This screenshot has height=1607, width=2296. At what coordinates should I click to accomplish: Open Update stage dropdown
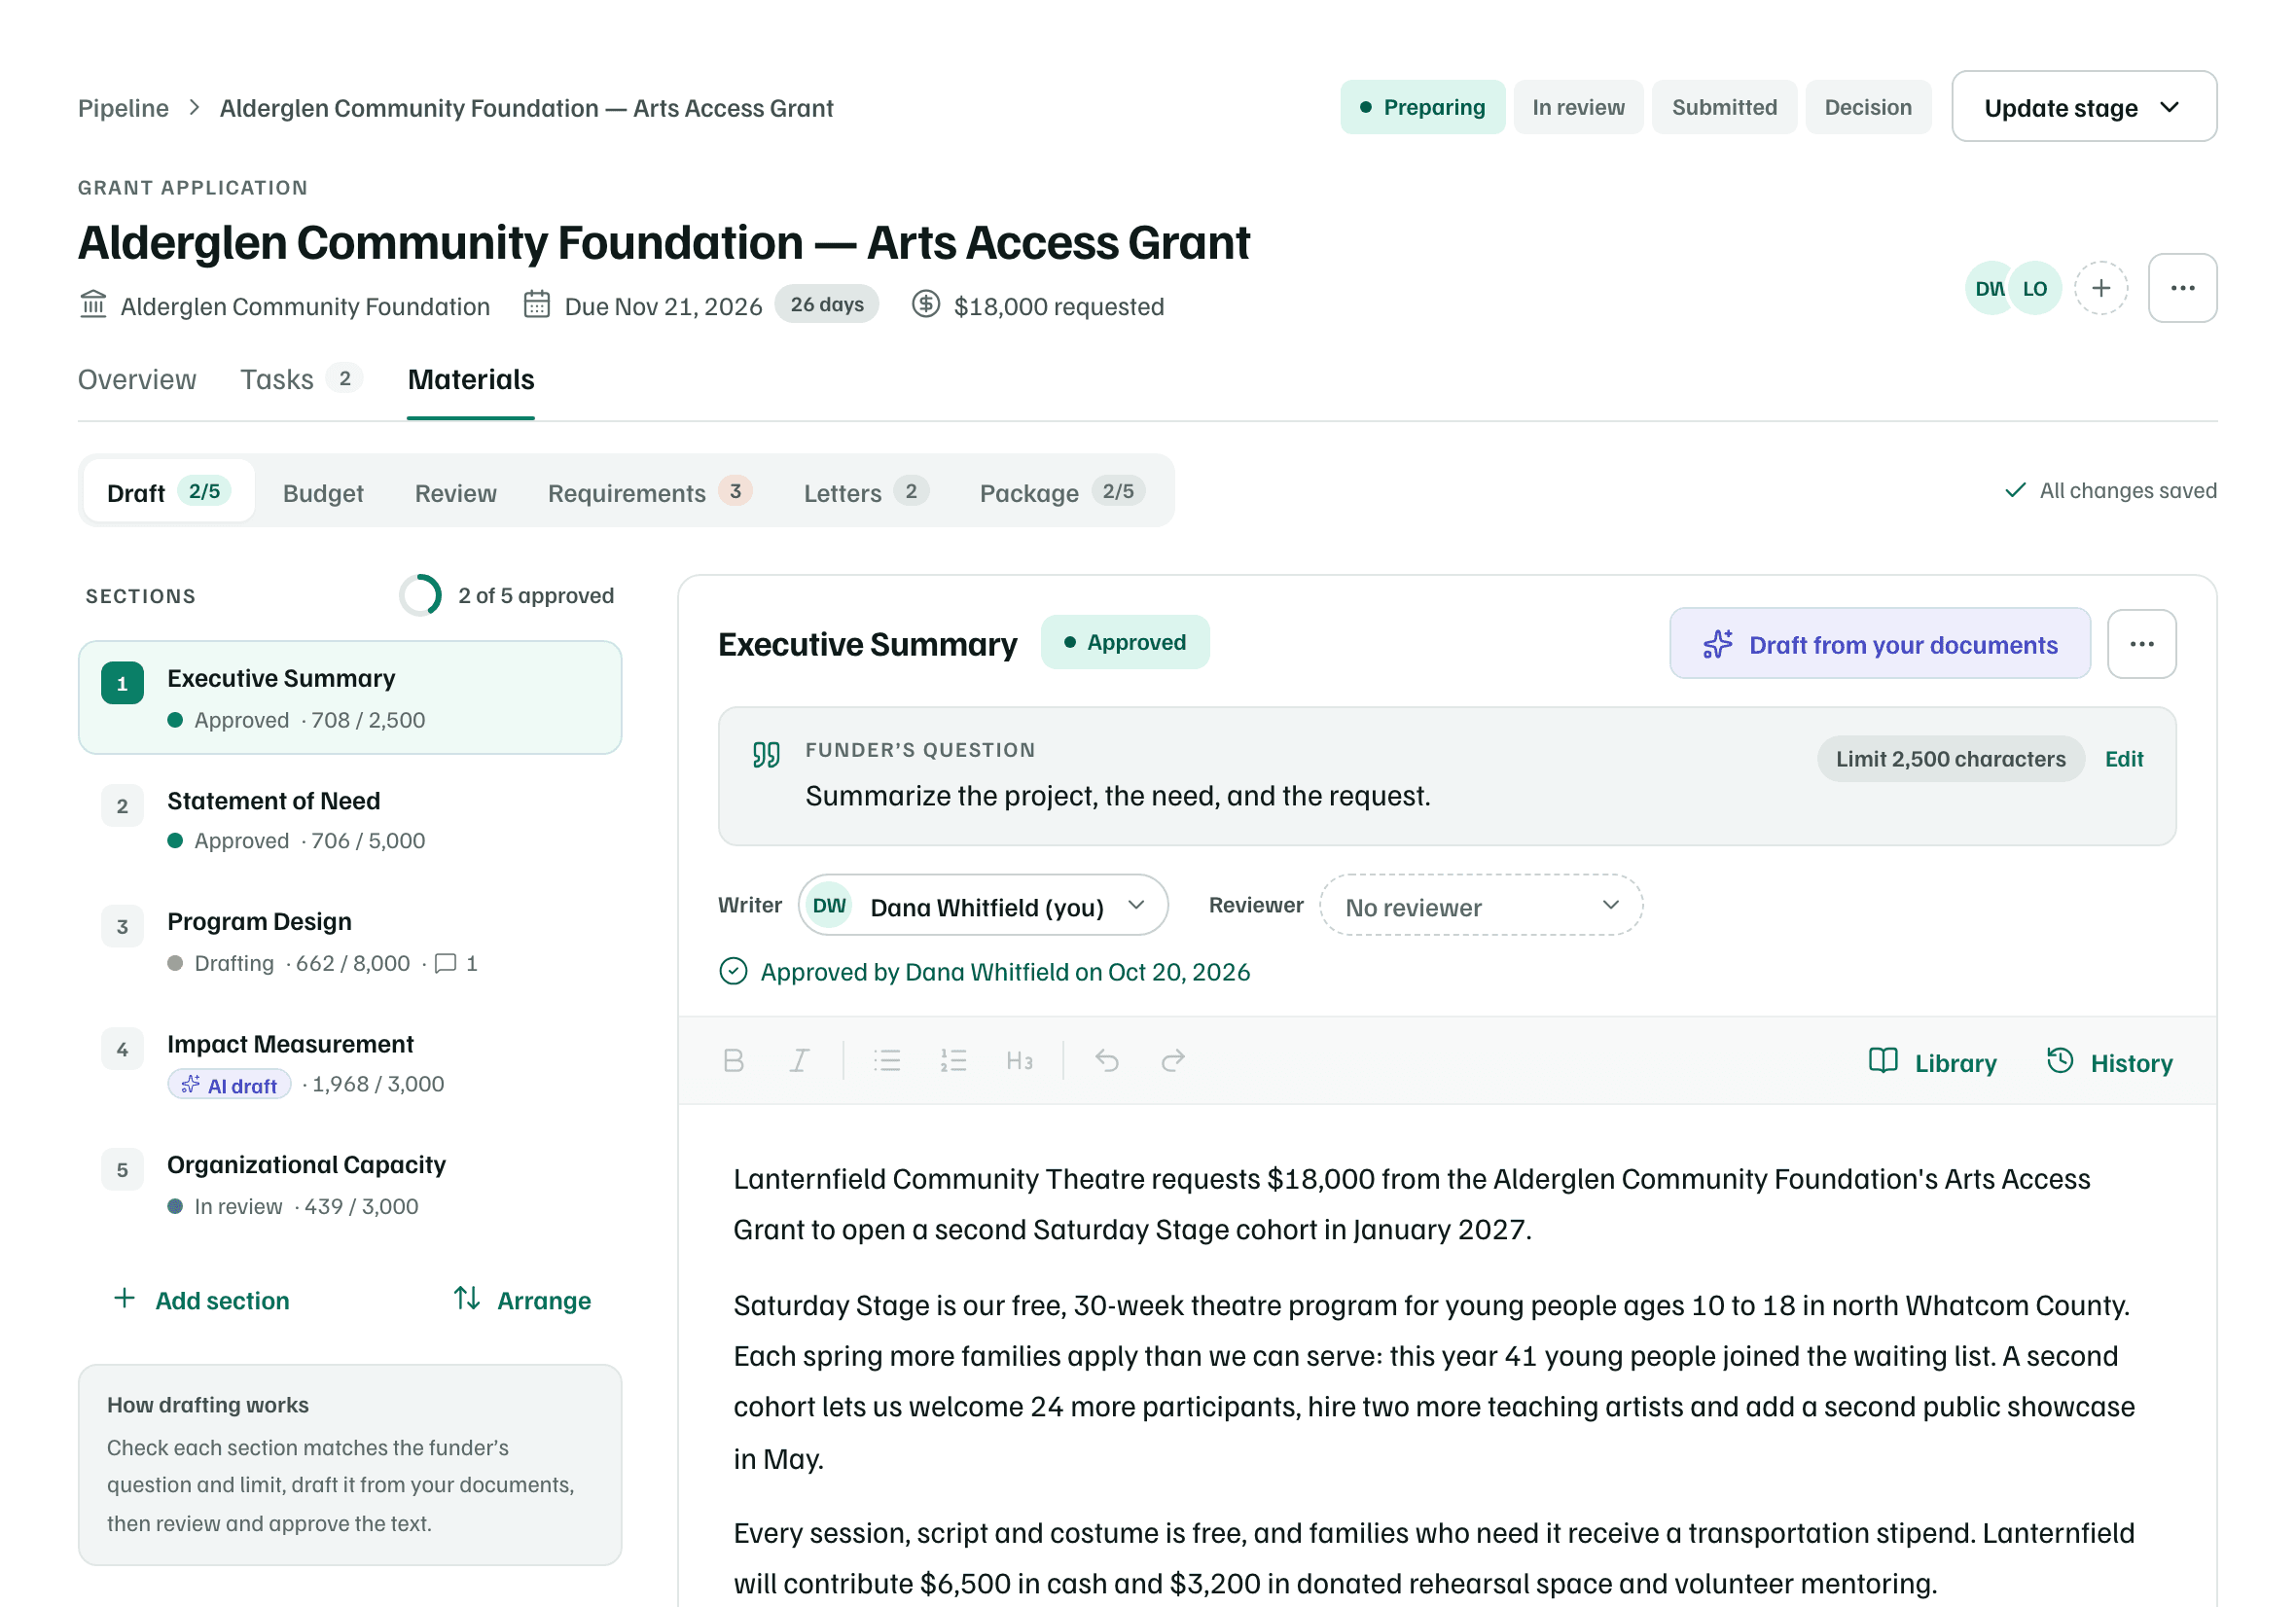[x=2083, y=107]
